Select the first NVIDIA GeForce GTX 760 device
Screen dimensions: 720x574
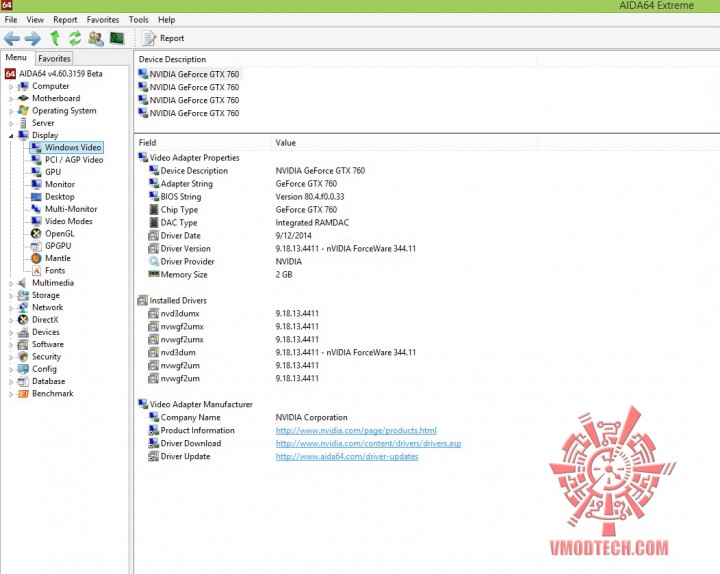[x=189, y=74]
